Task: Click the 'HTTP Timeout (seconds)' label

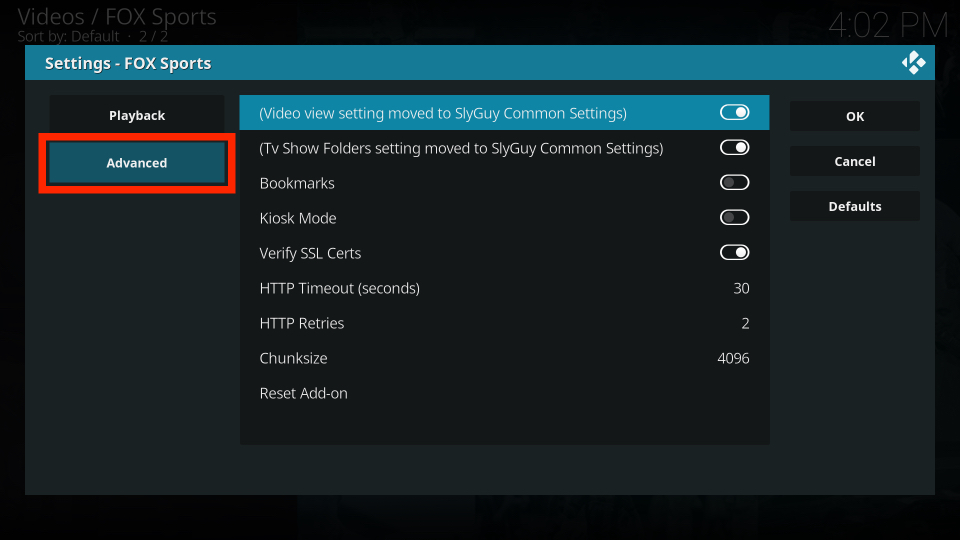Action: [x=339, y=288]
